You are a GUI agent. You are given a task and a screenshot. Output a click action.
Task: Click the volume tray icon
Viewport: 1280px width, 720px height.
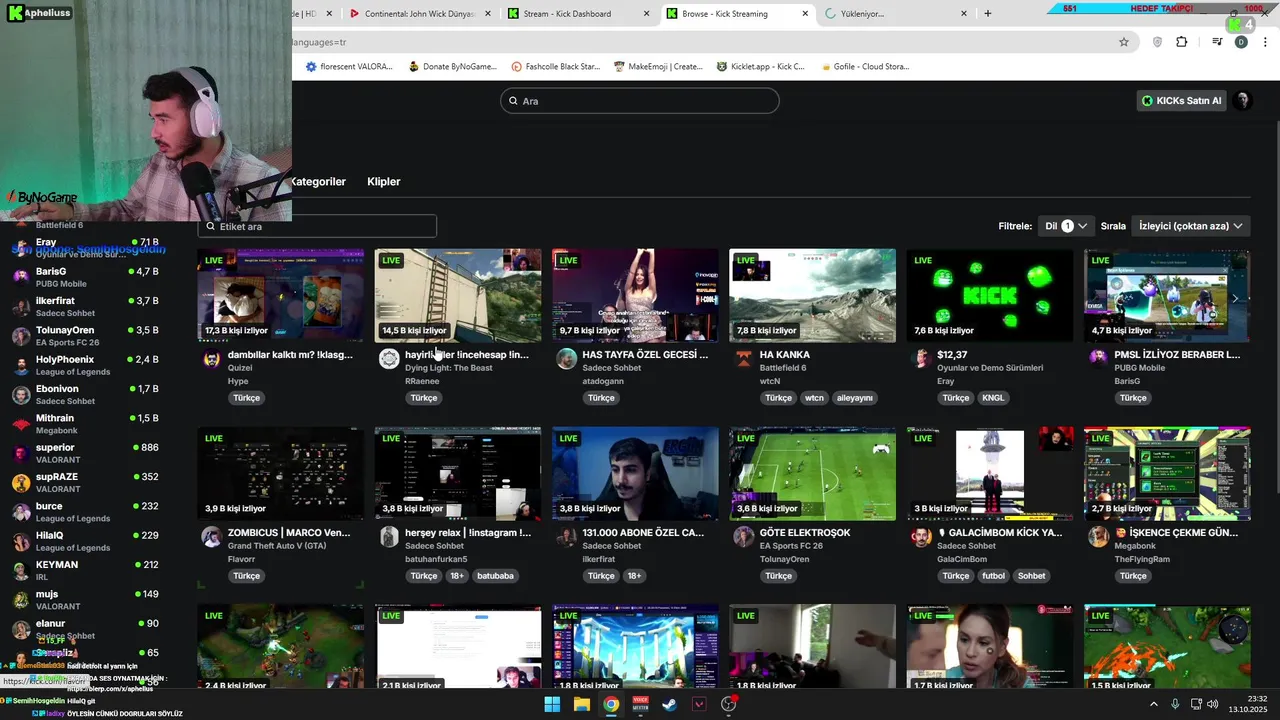coord(1213,704)
